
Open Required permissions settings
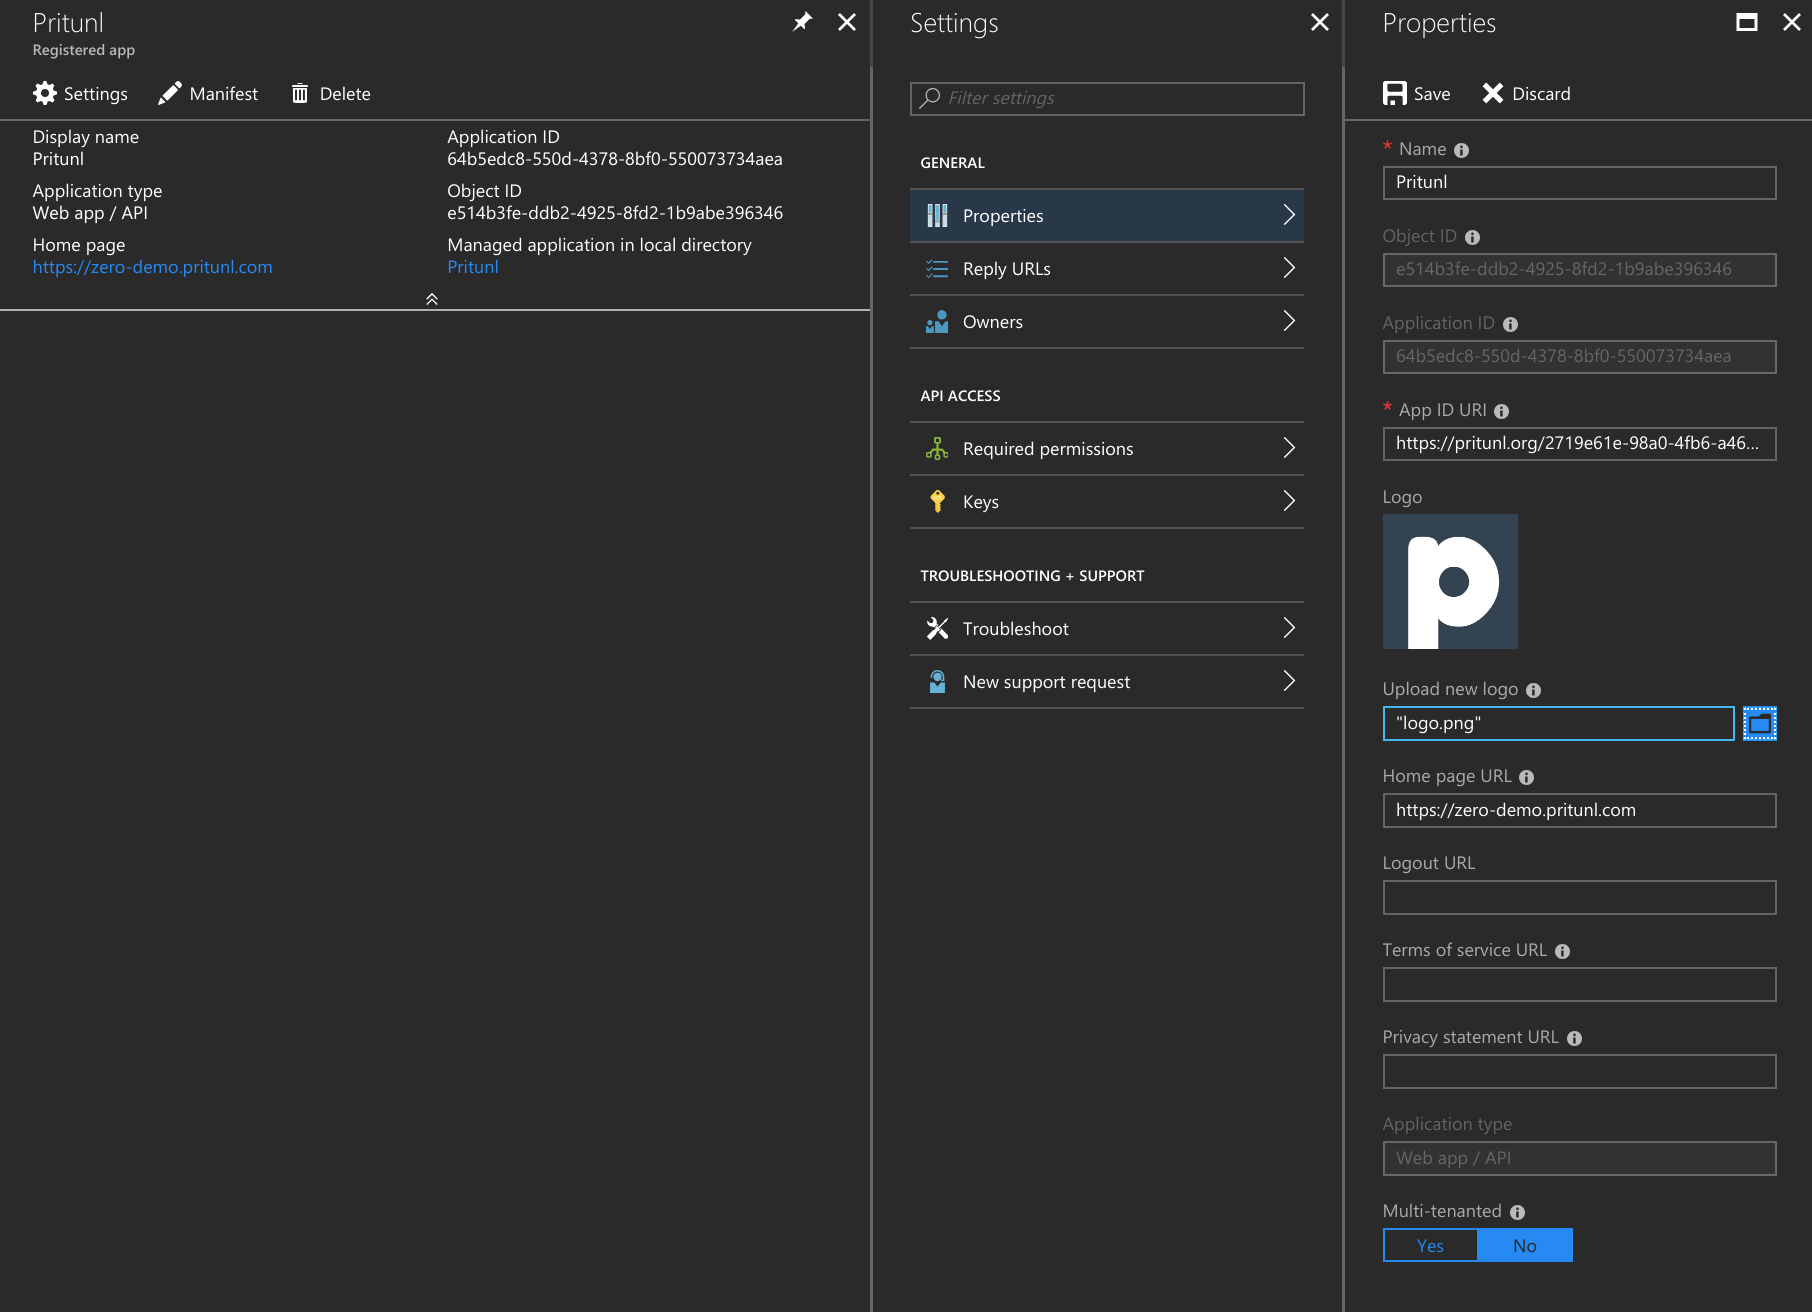[1107, 448]
